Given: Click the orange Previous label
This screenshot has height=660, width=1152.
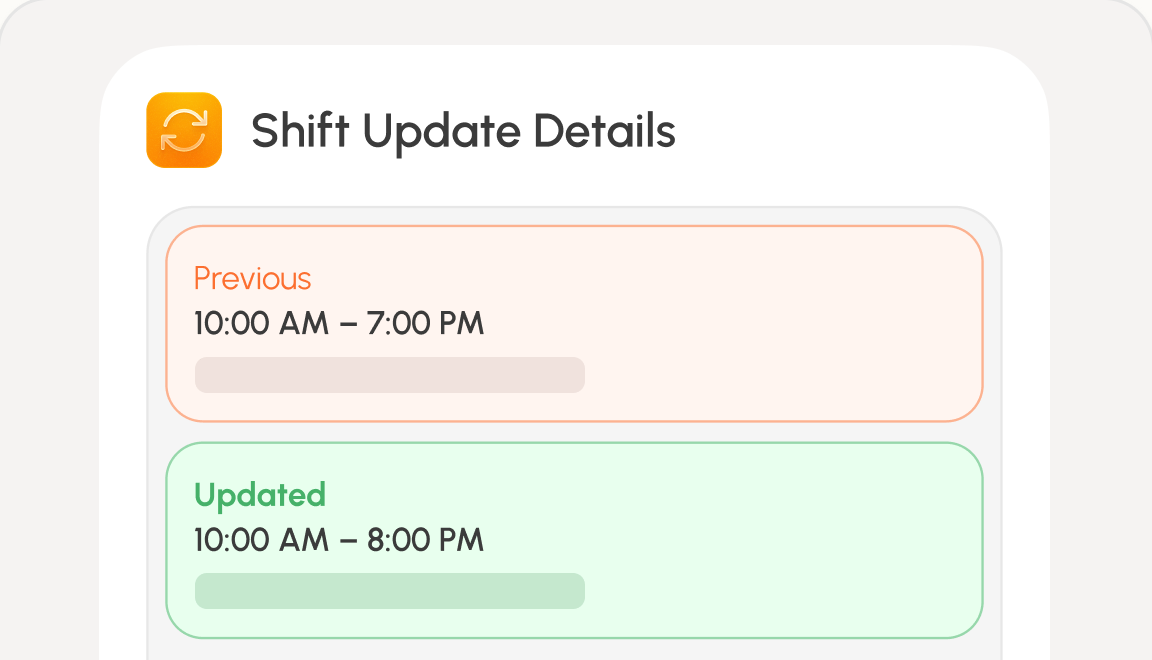Looking at the screenshot, I should point(253,279).
